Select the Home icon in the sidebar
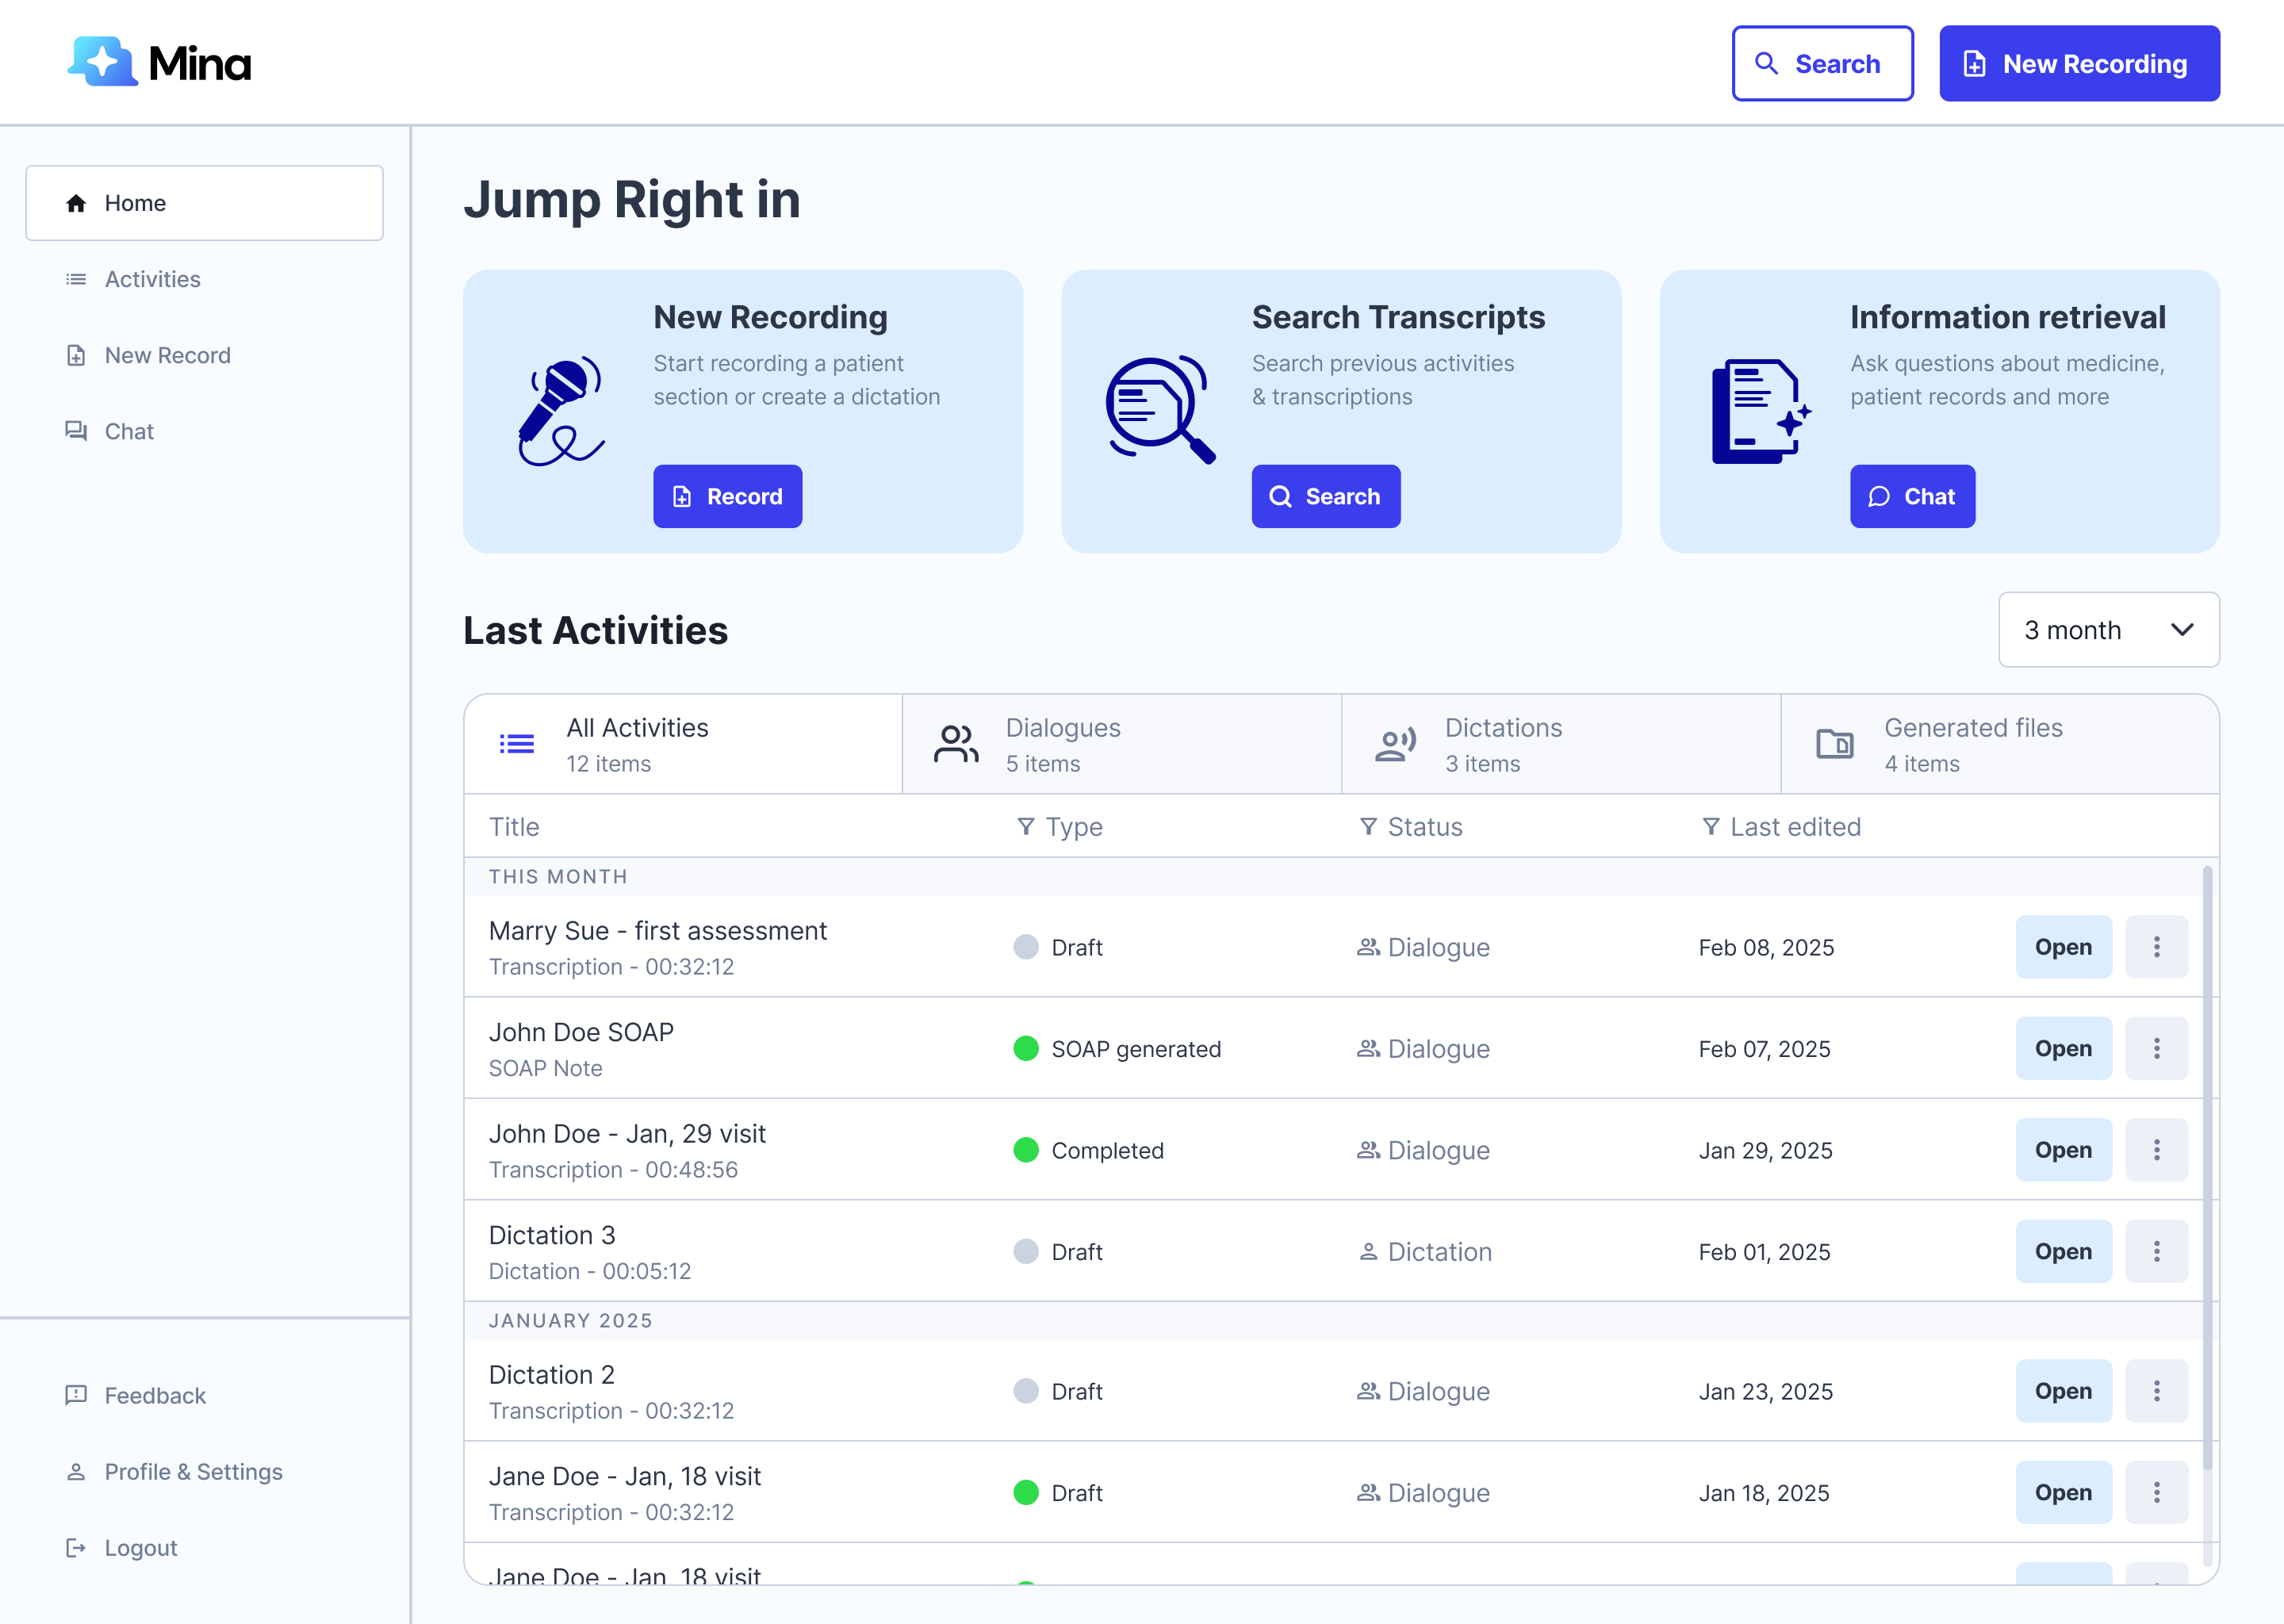2284x1624 pixels. click(x=75, y=203)
